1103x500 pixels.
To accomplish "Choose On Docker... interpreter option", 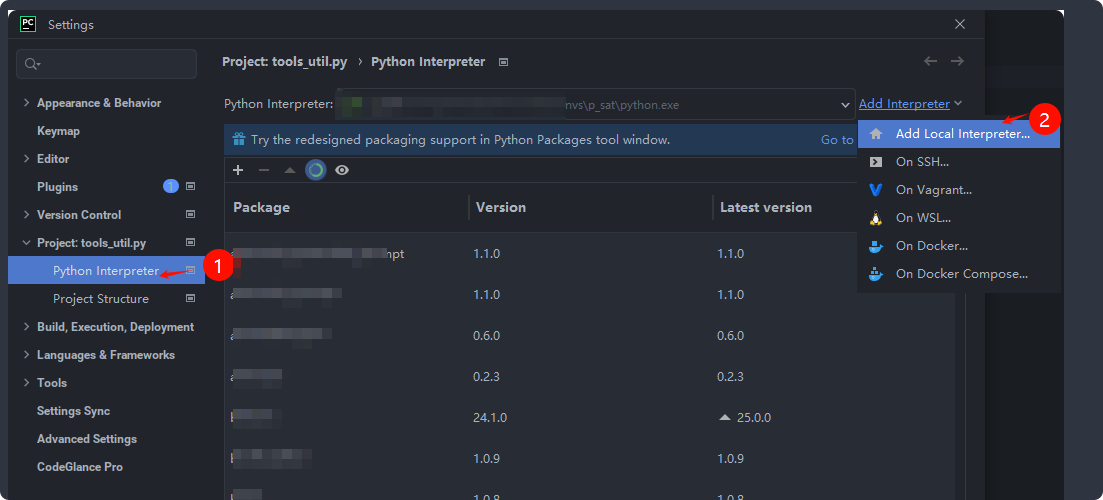I will coord(959,246).
